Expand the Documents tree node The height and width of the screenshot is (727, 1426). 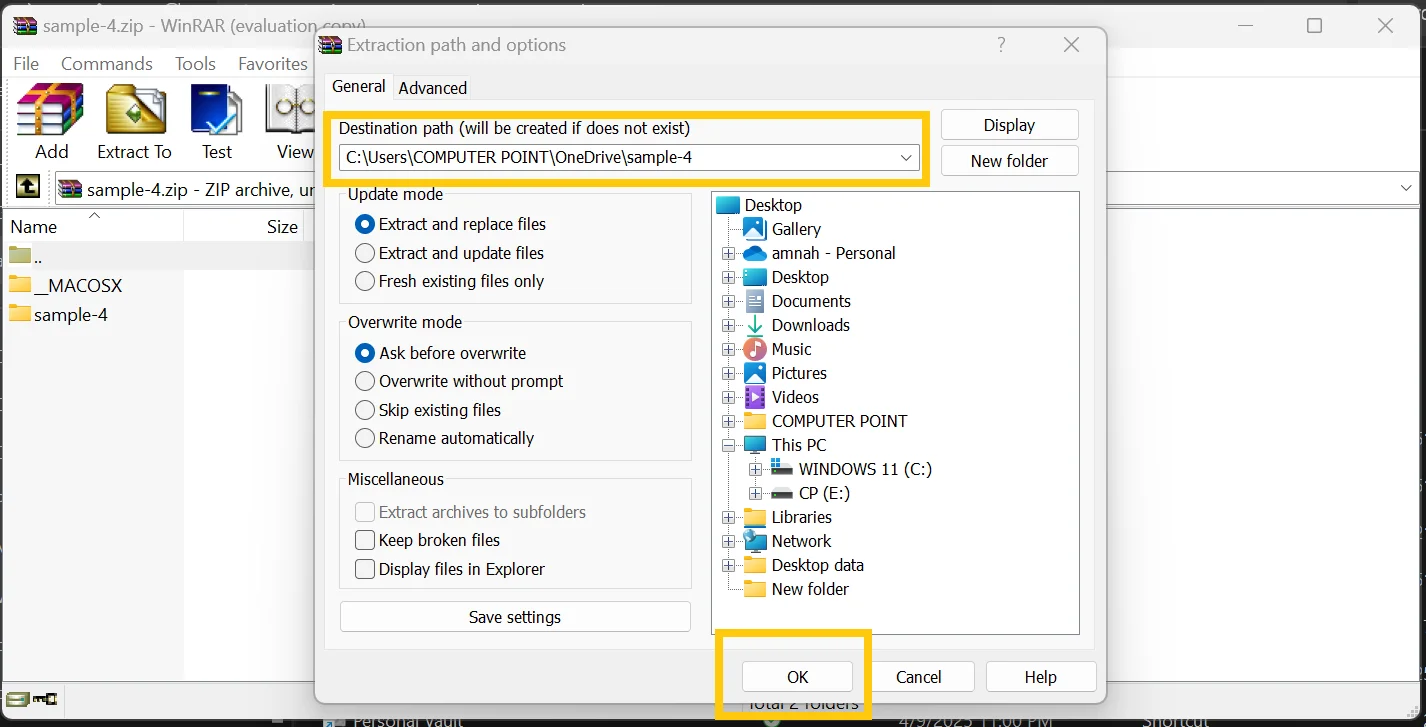pyautogui.click(x=728, y=301)
